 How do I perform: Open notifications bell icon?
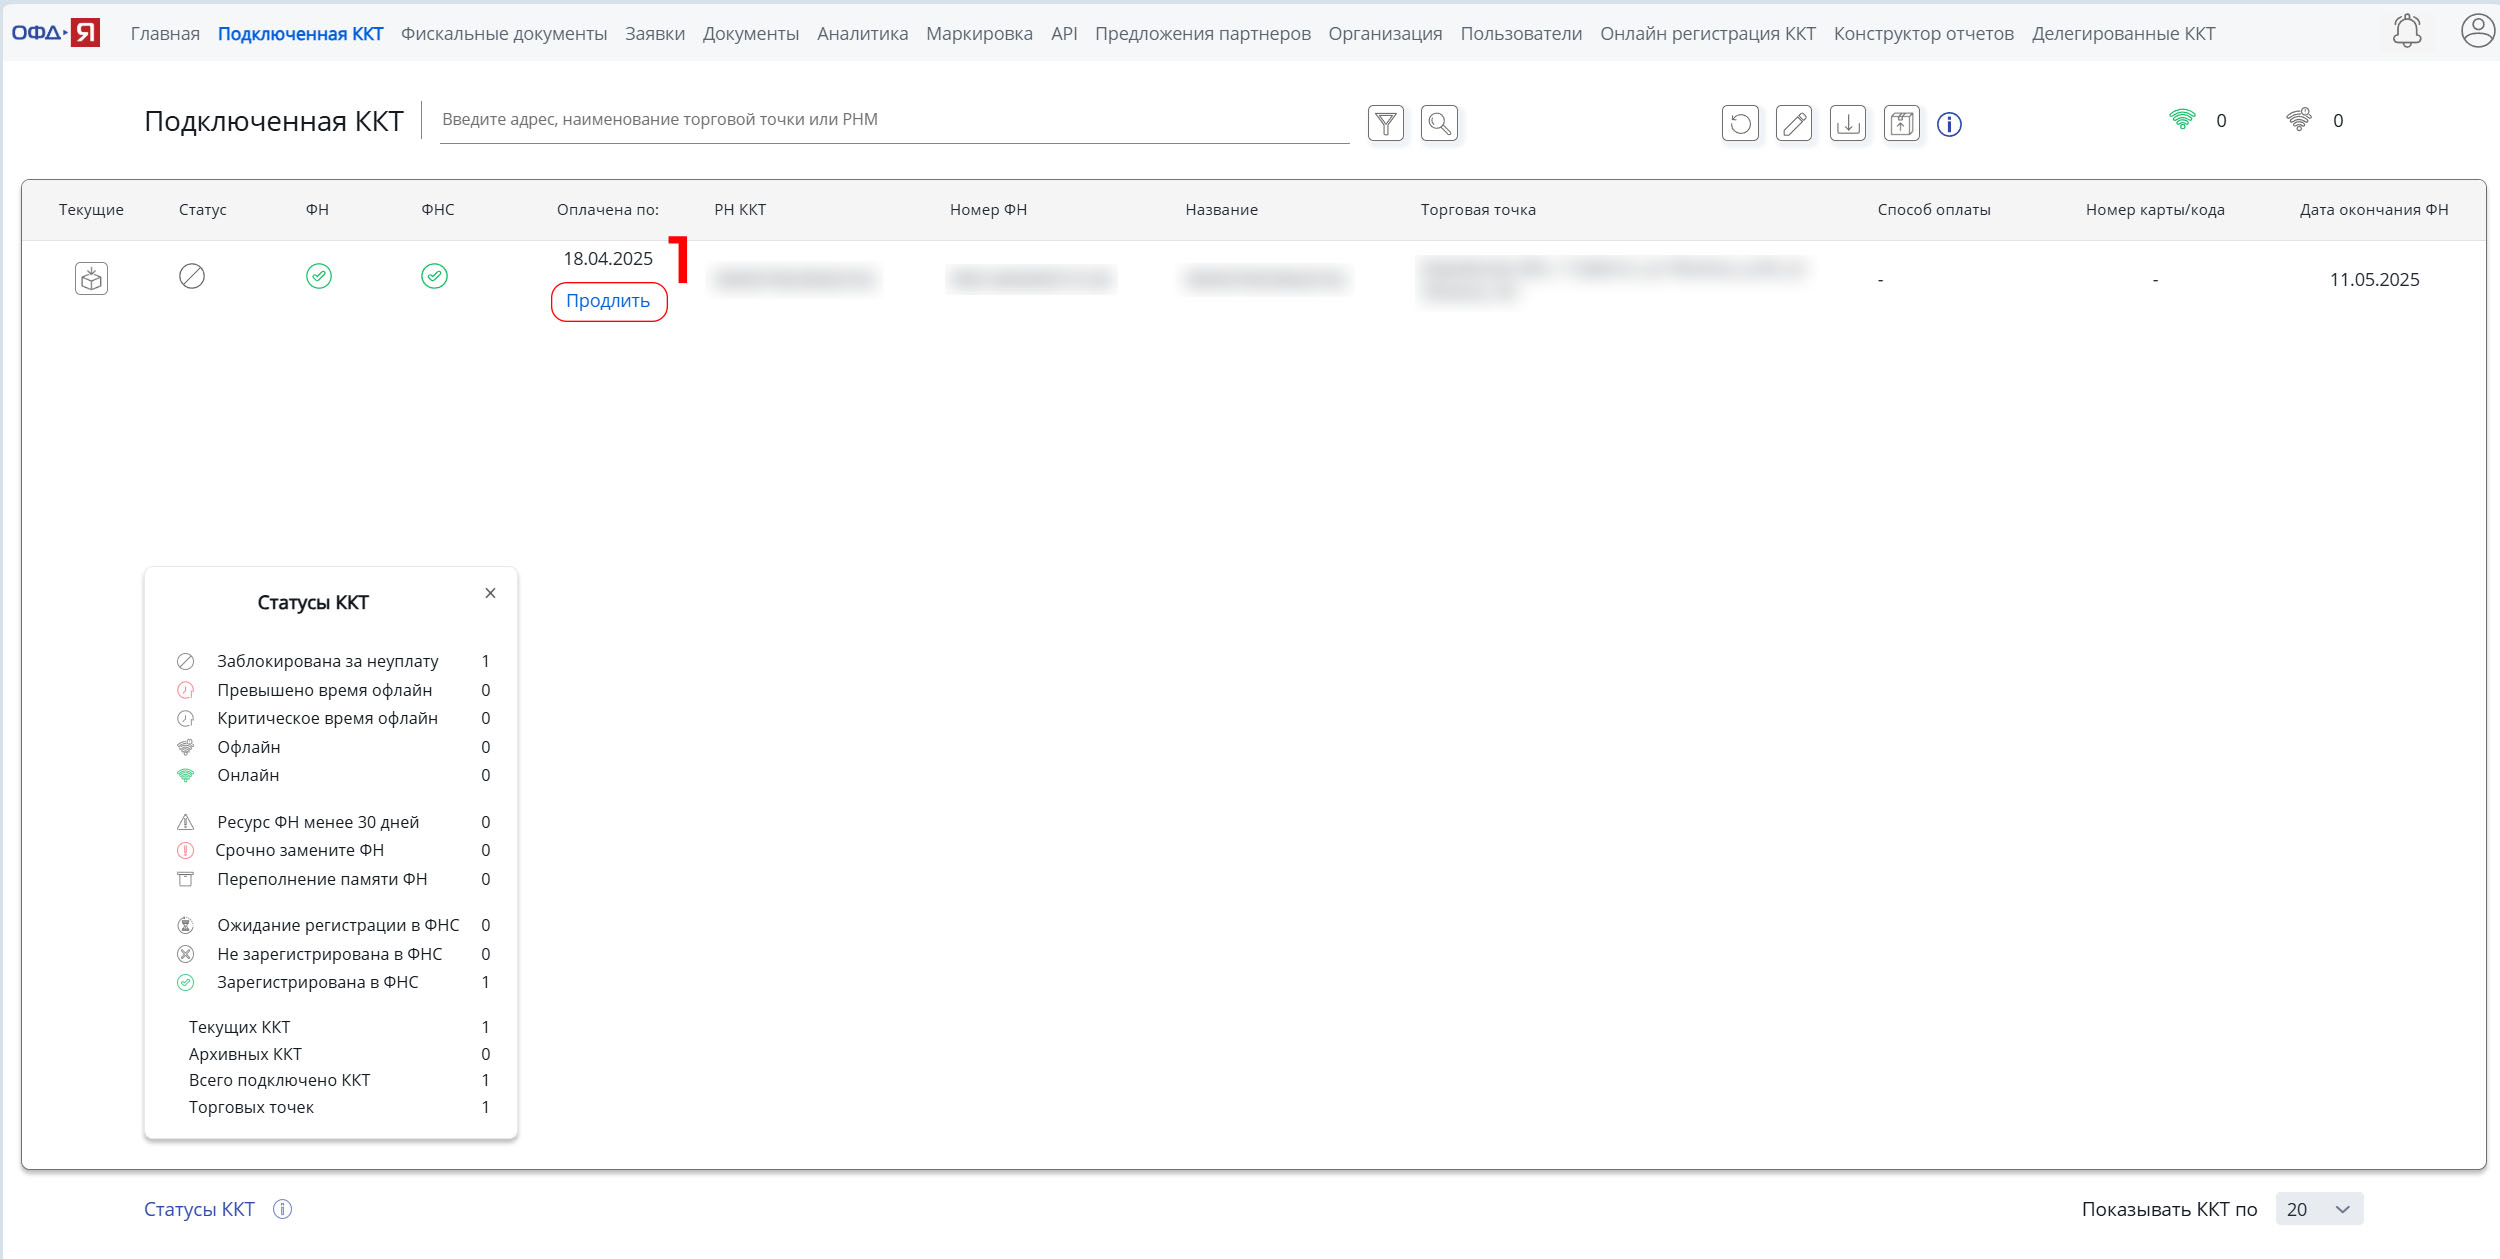click(2407, 31)
